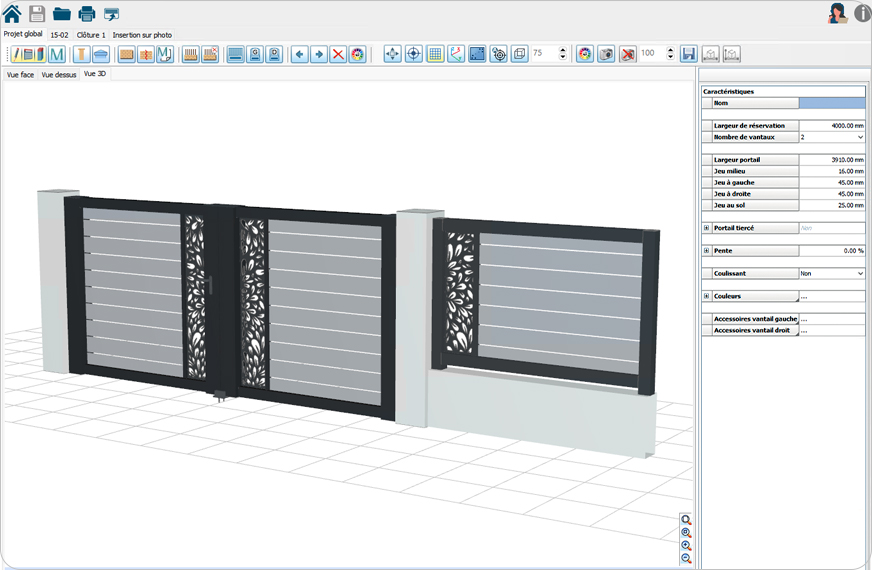Click the camera snapshot icon

606,54
